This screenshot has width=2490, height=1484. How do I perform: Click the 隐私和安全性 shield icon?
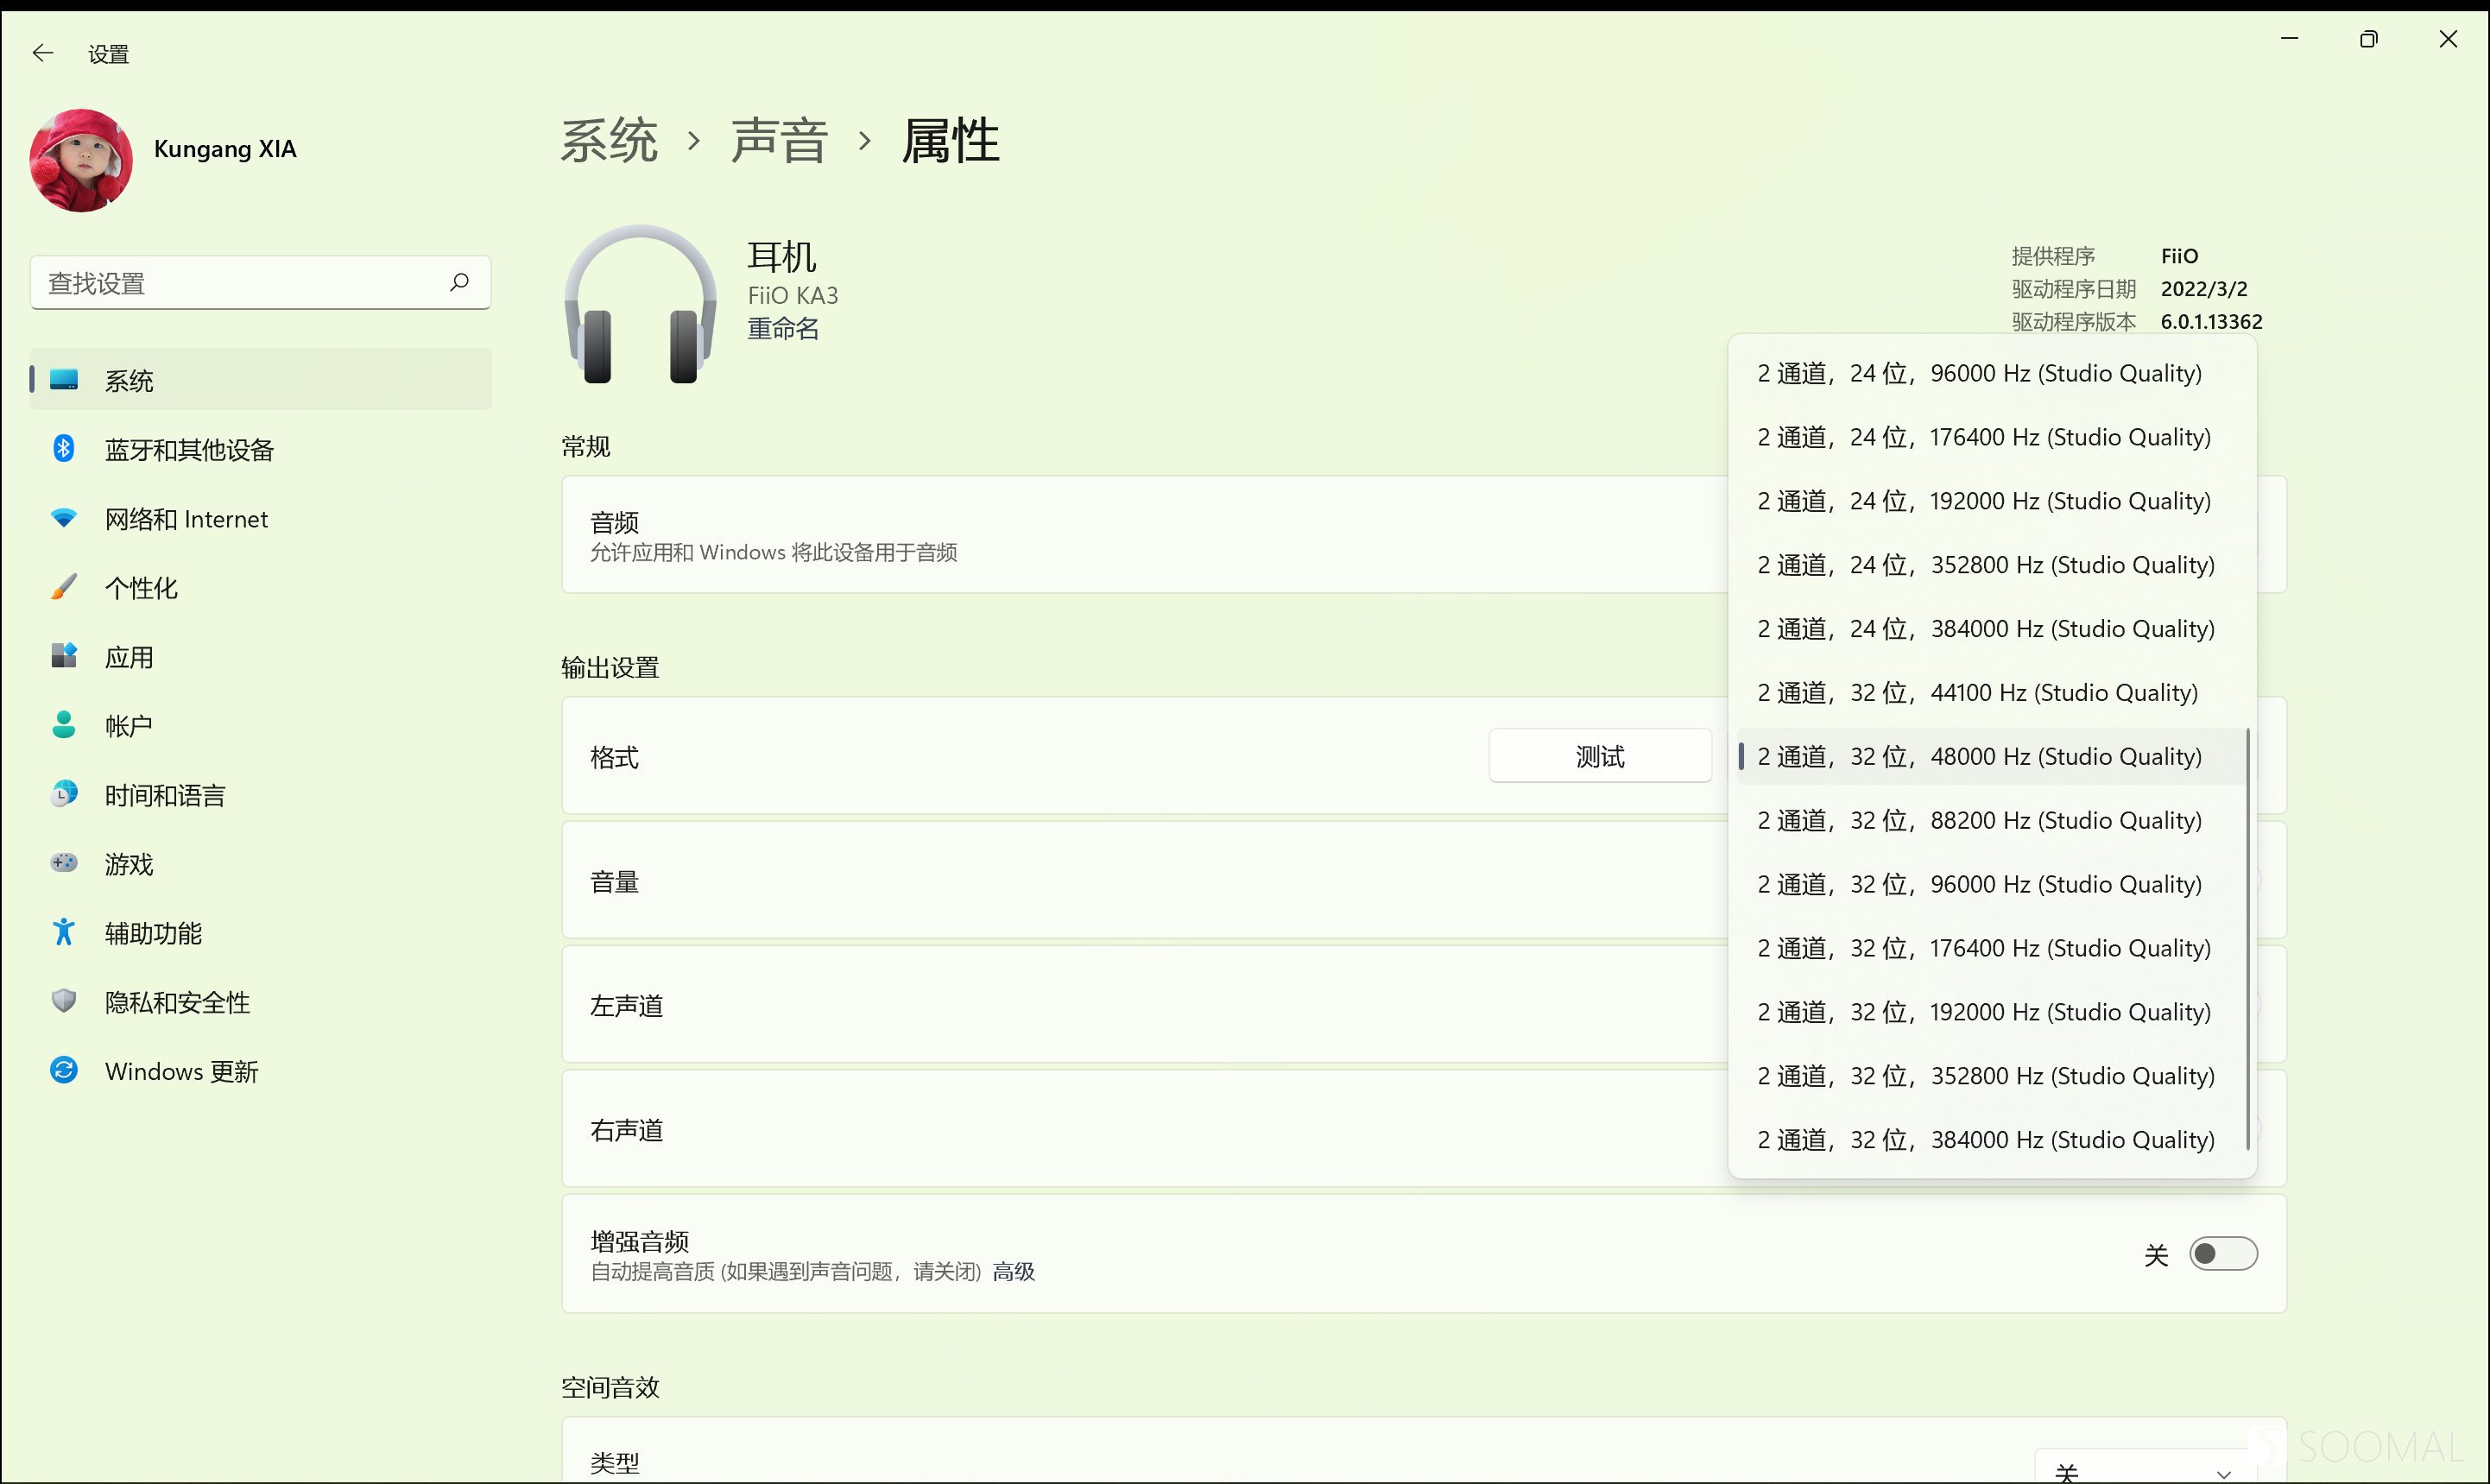pyautogui.click(x=63, y=1001)
